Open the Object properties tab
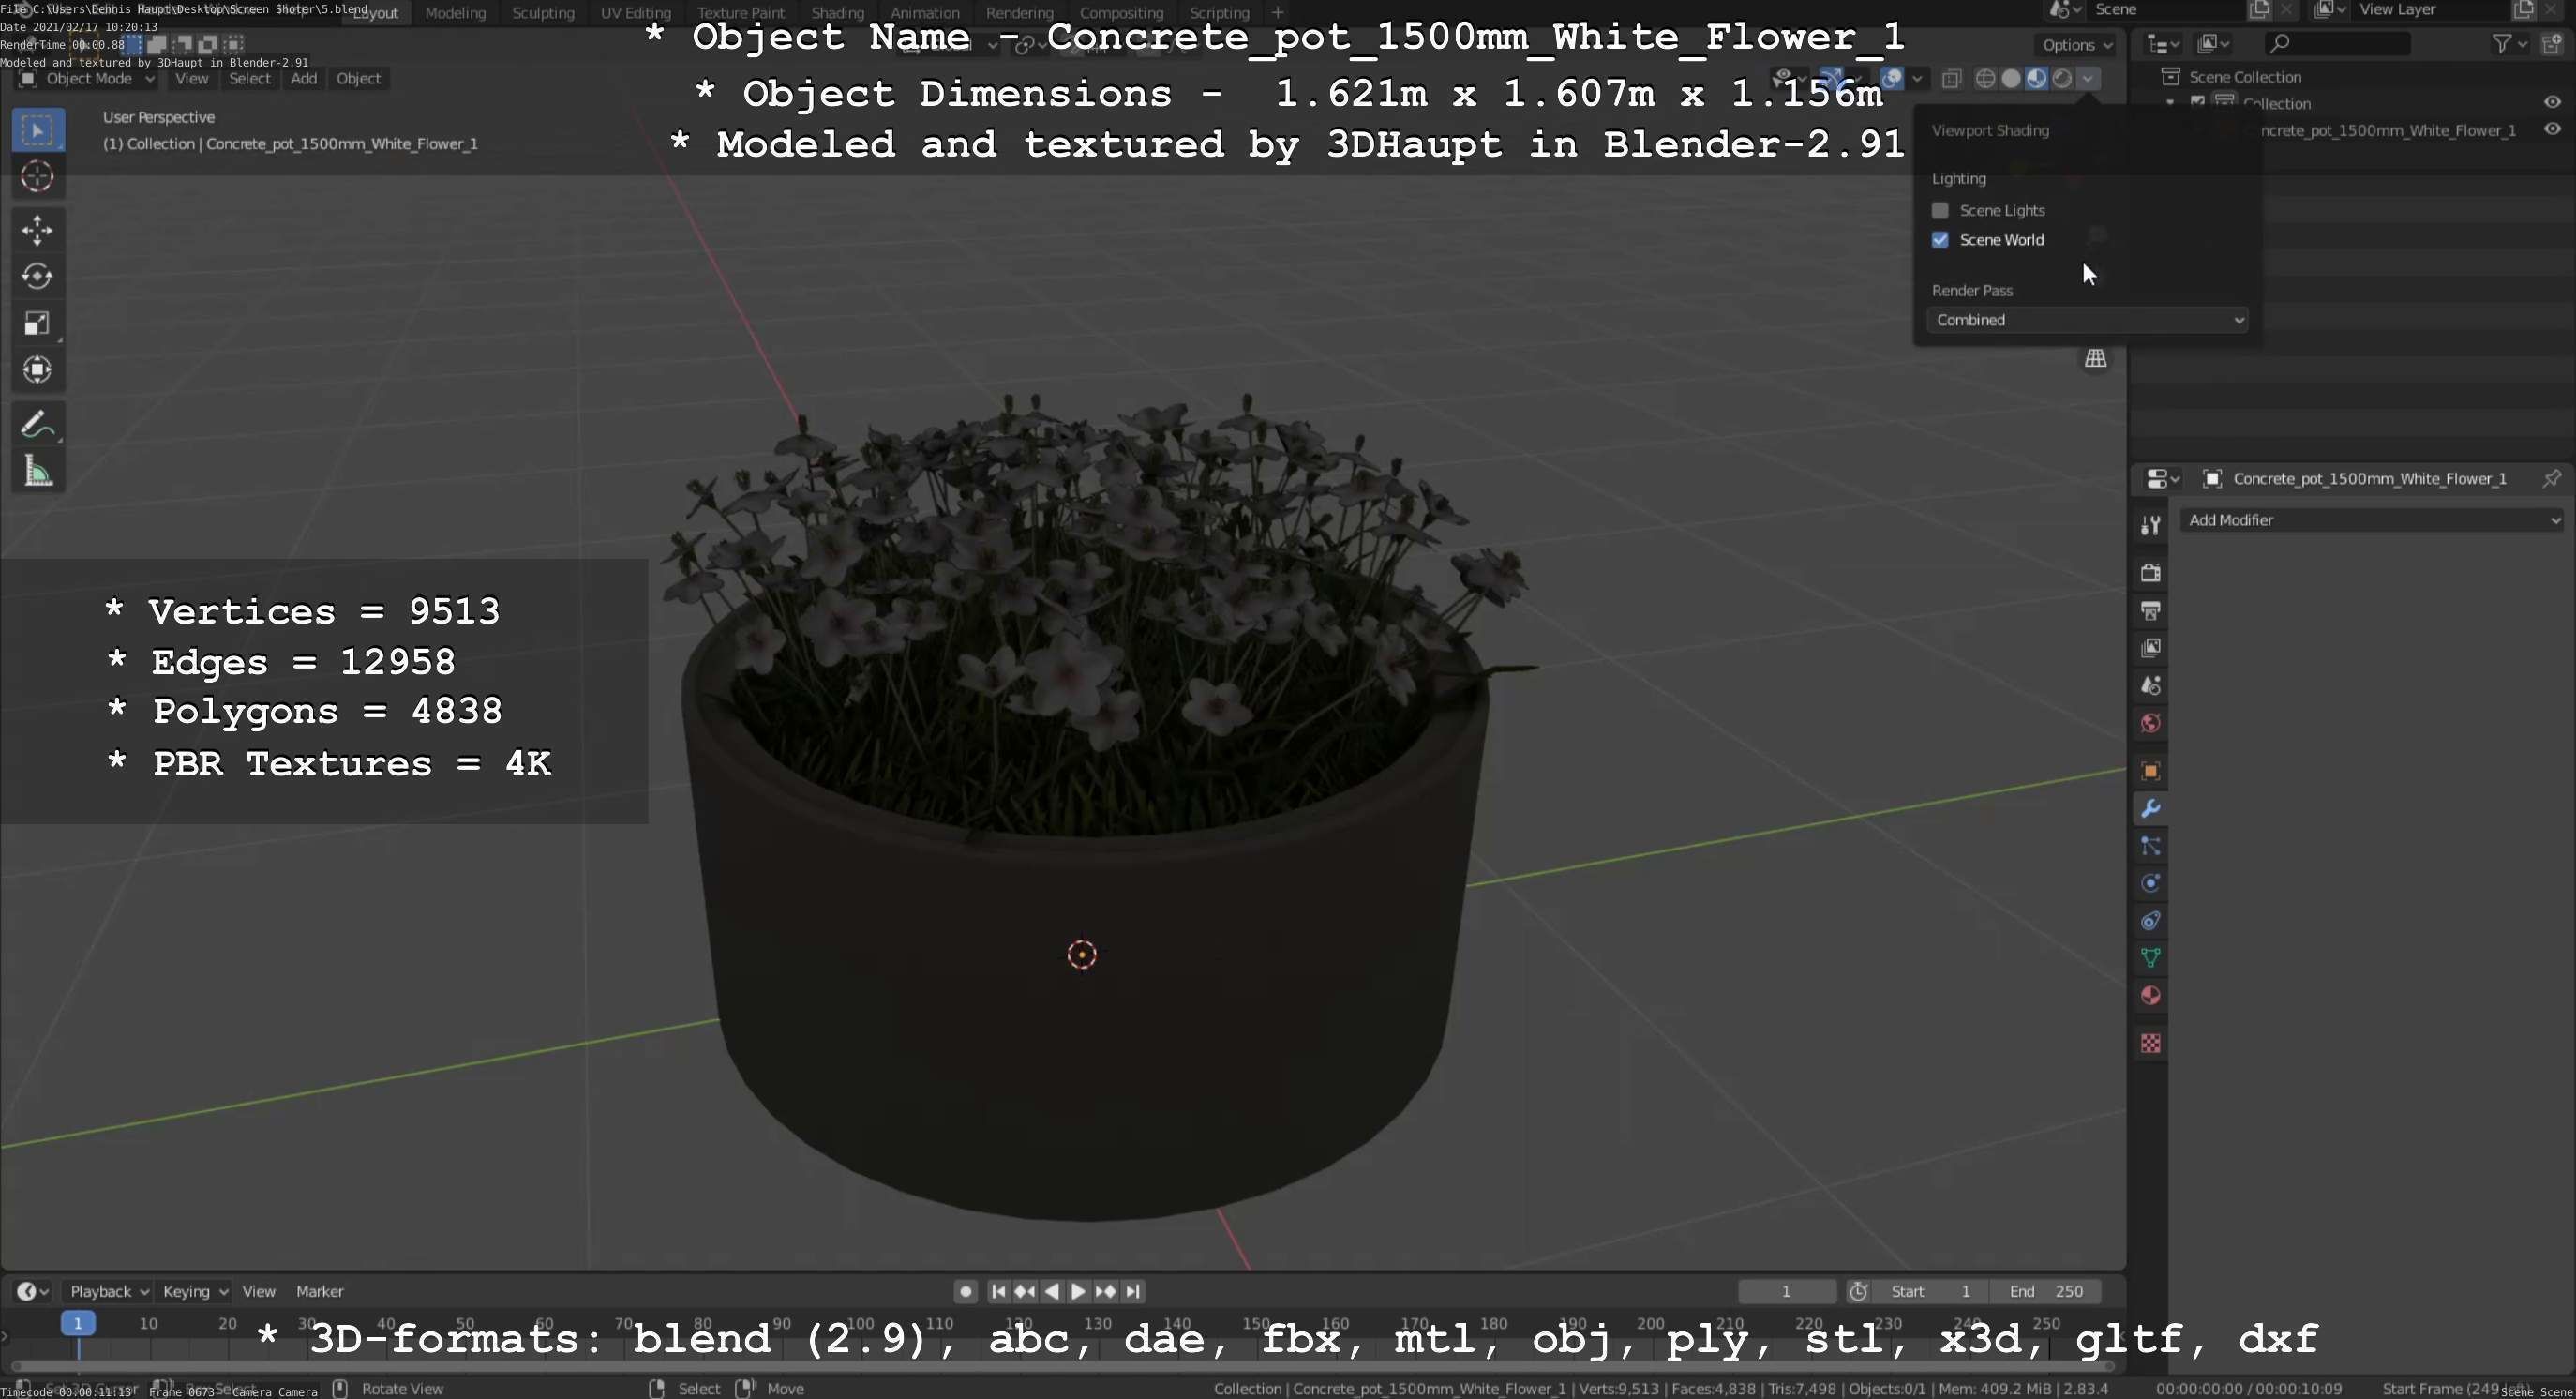 pos(2150,771)
